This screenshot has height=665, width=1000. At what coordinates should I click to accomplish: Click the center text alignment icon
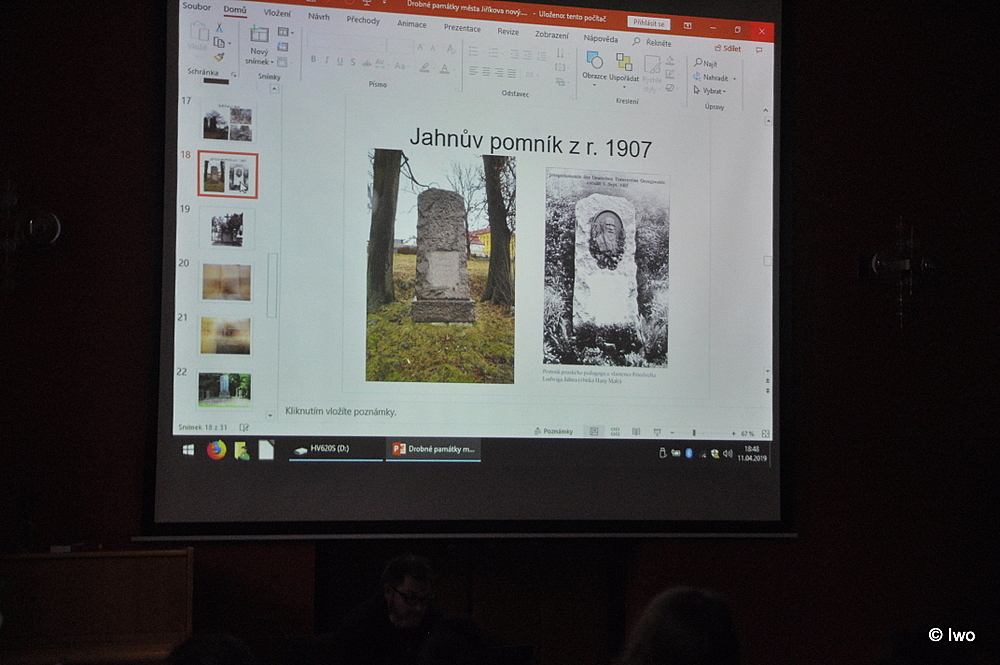coord(486,72)
